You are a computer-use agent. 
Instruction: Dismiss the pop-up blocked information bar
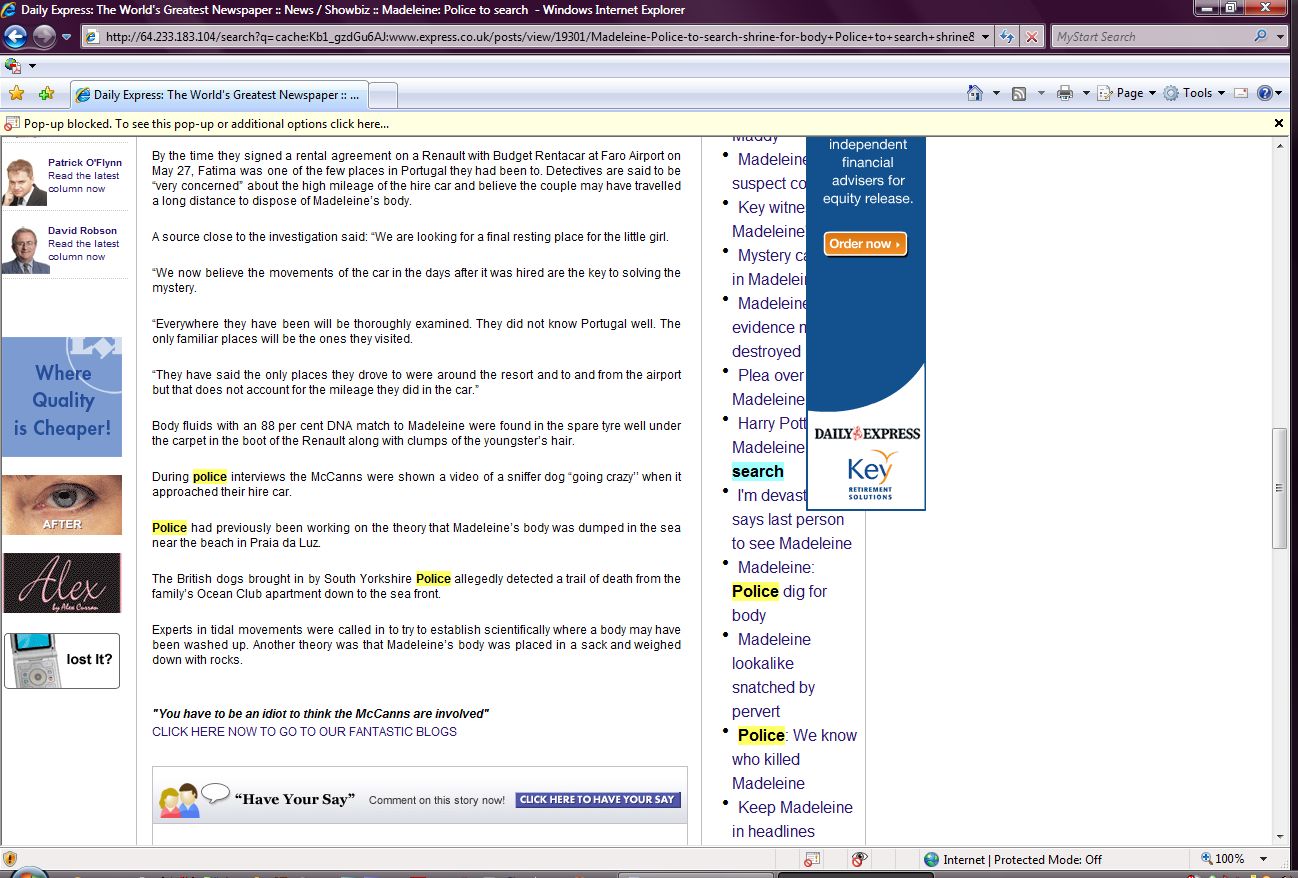1278,123
